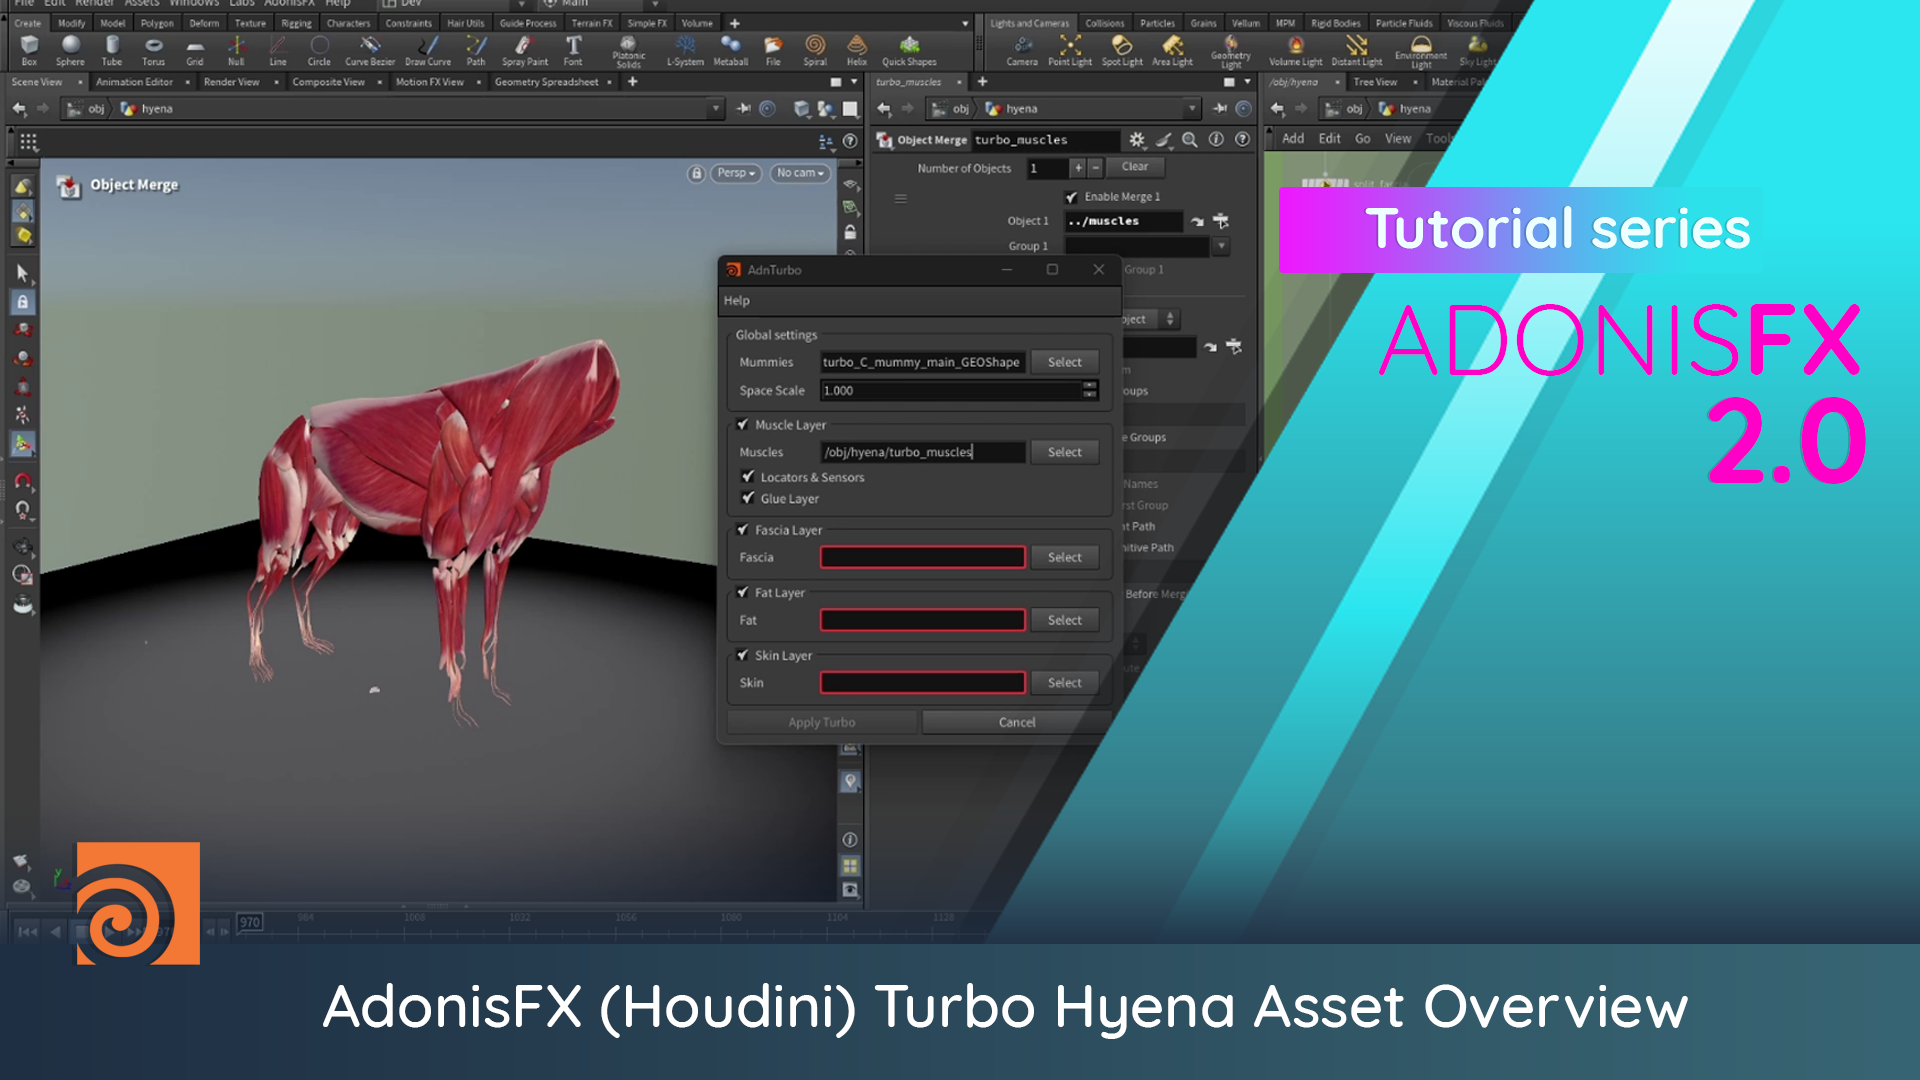The width and height of the screenshot is (1920, 1080).
Task: Toggle the Fat Layer checkbox
Action: (x=743, y=592)
